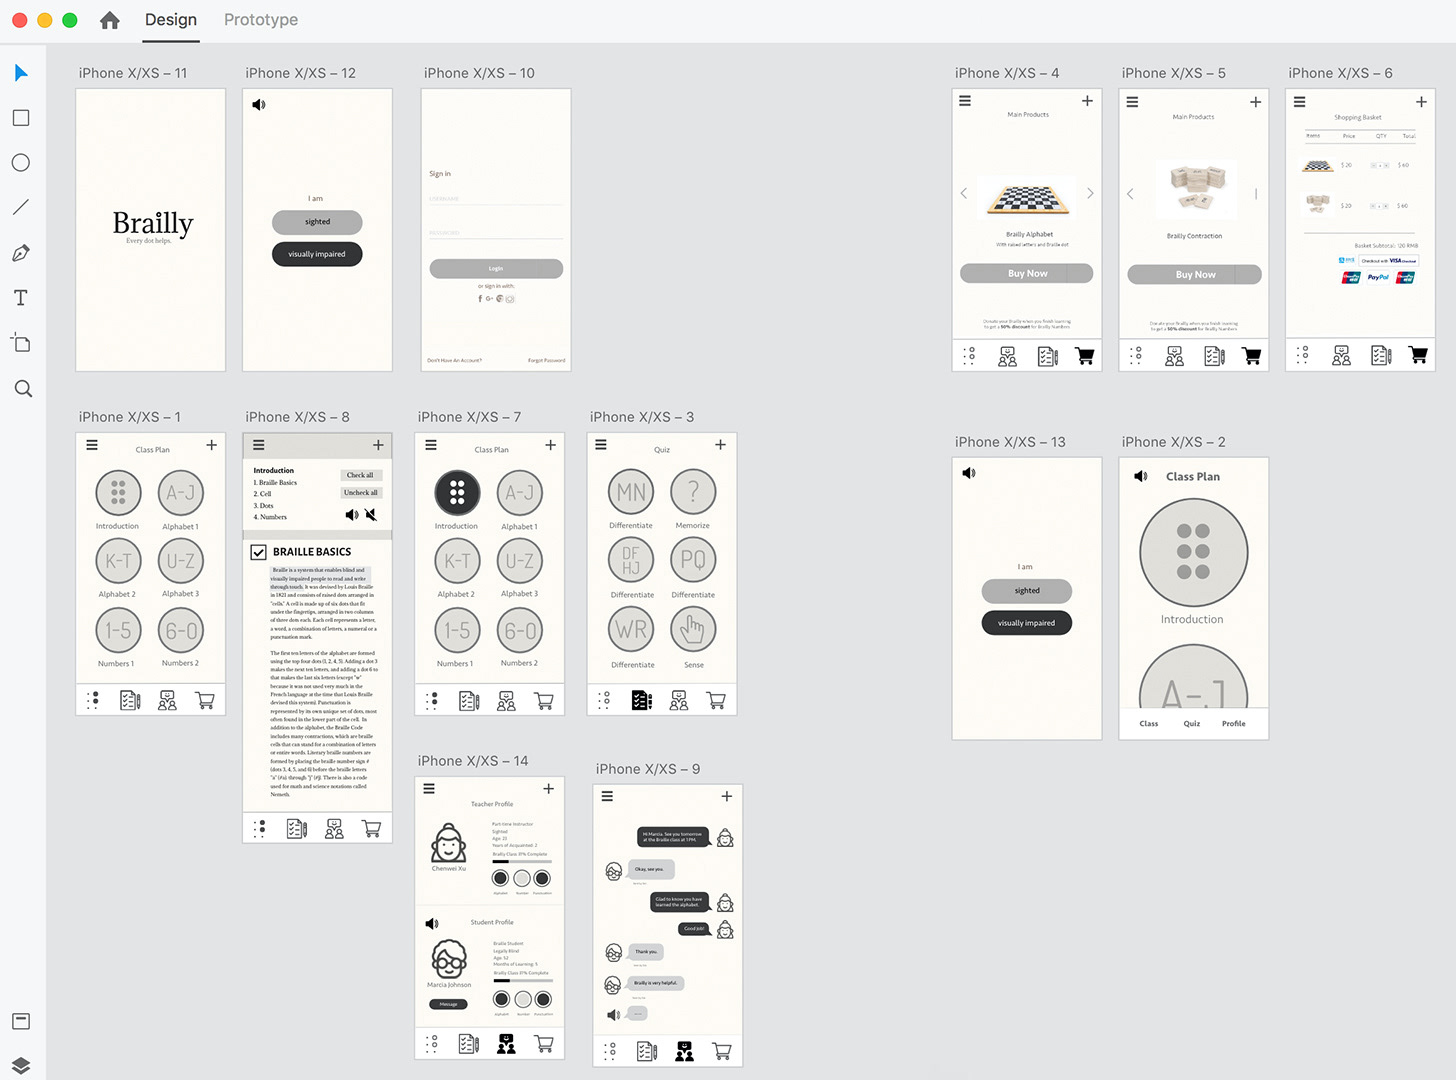This screenshot has width=1456, height=1080.
Task: Select the Line tool
Action: point(21,207)
